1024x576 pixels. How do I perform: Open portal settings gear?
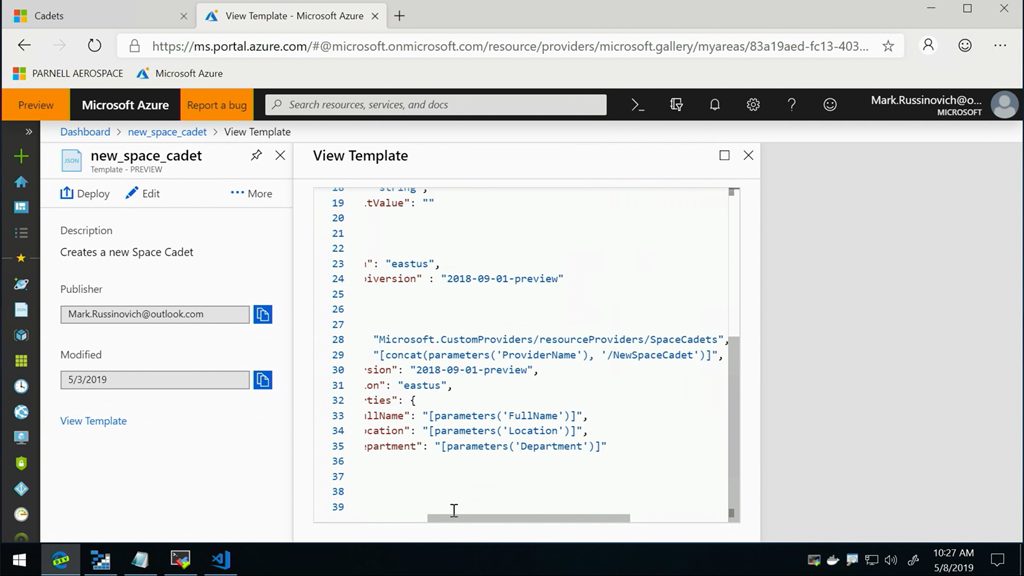[753, 105]
